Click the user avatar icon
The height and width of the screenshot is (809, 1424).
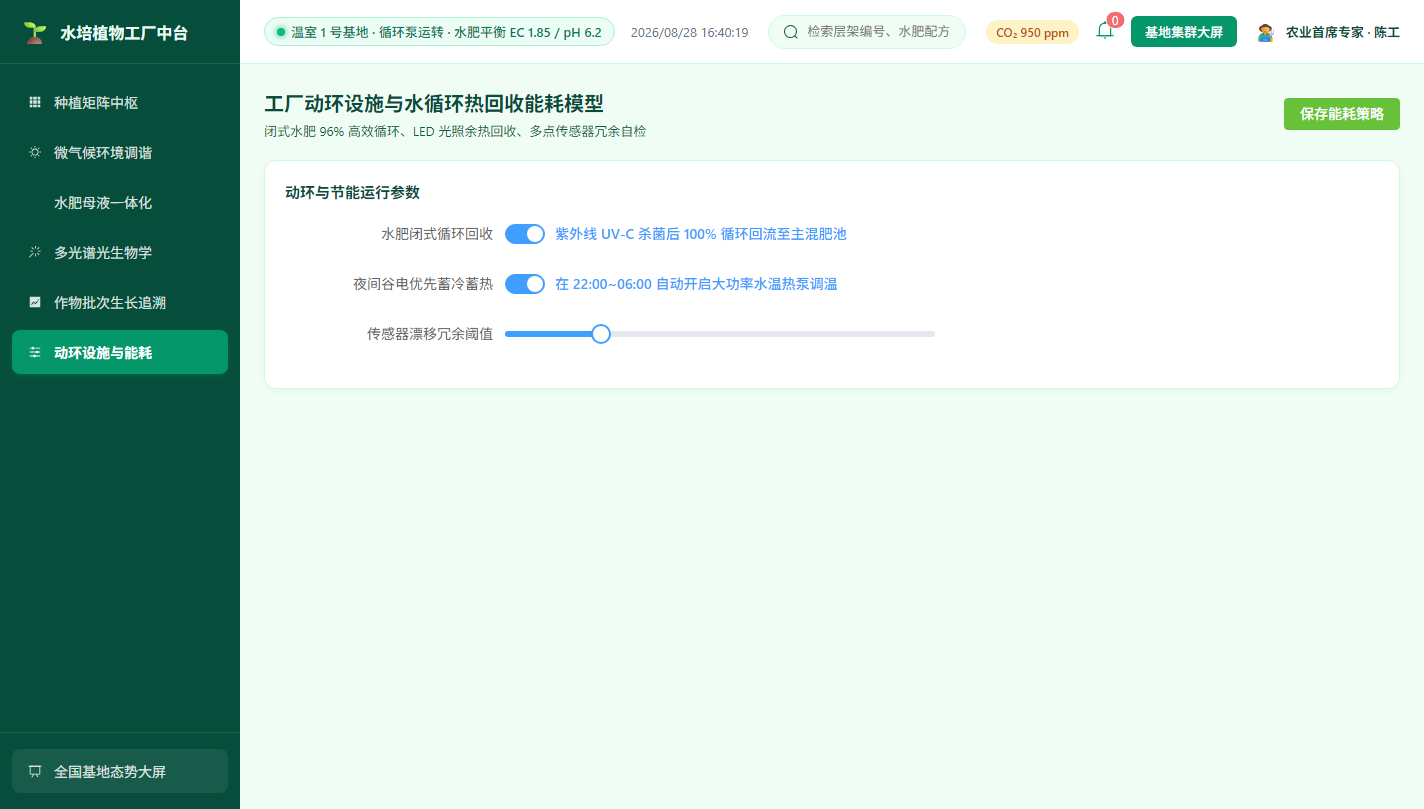coord(1266,32)
